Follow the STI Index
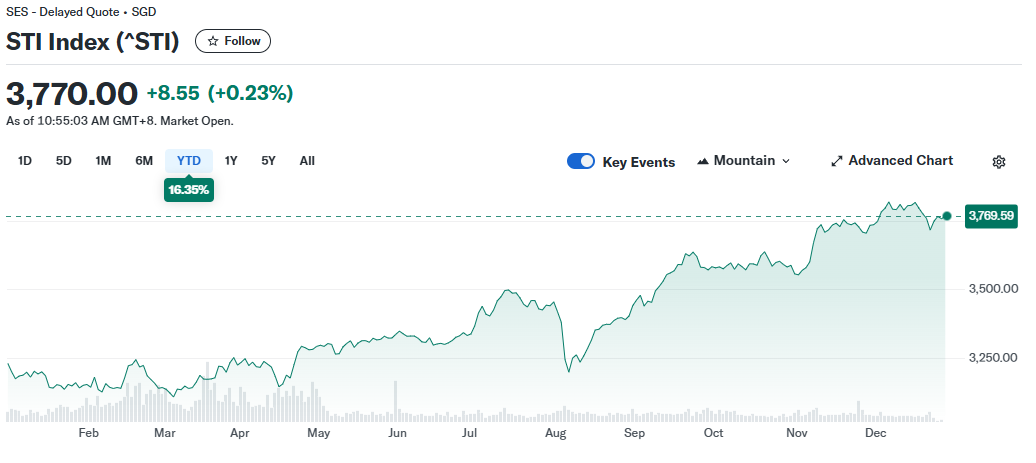Image resolution: width=1036 pixels, height=463 pixels. 233,41
